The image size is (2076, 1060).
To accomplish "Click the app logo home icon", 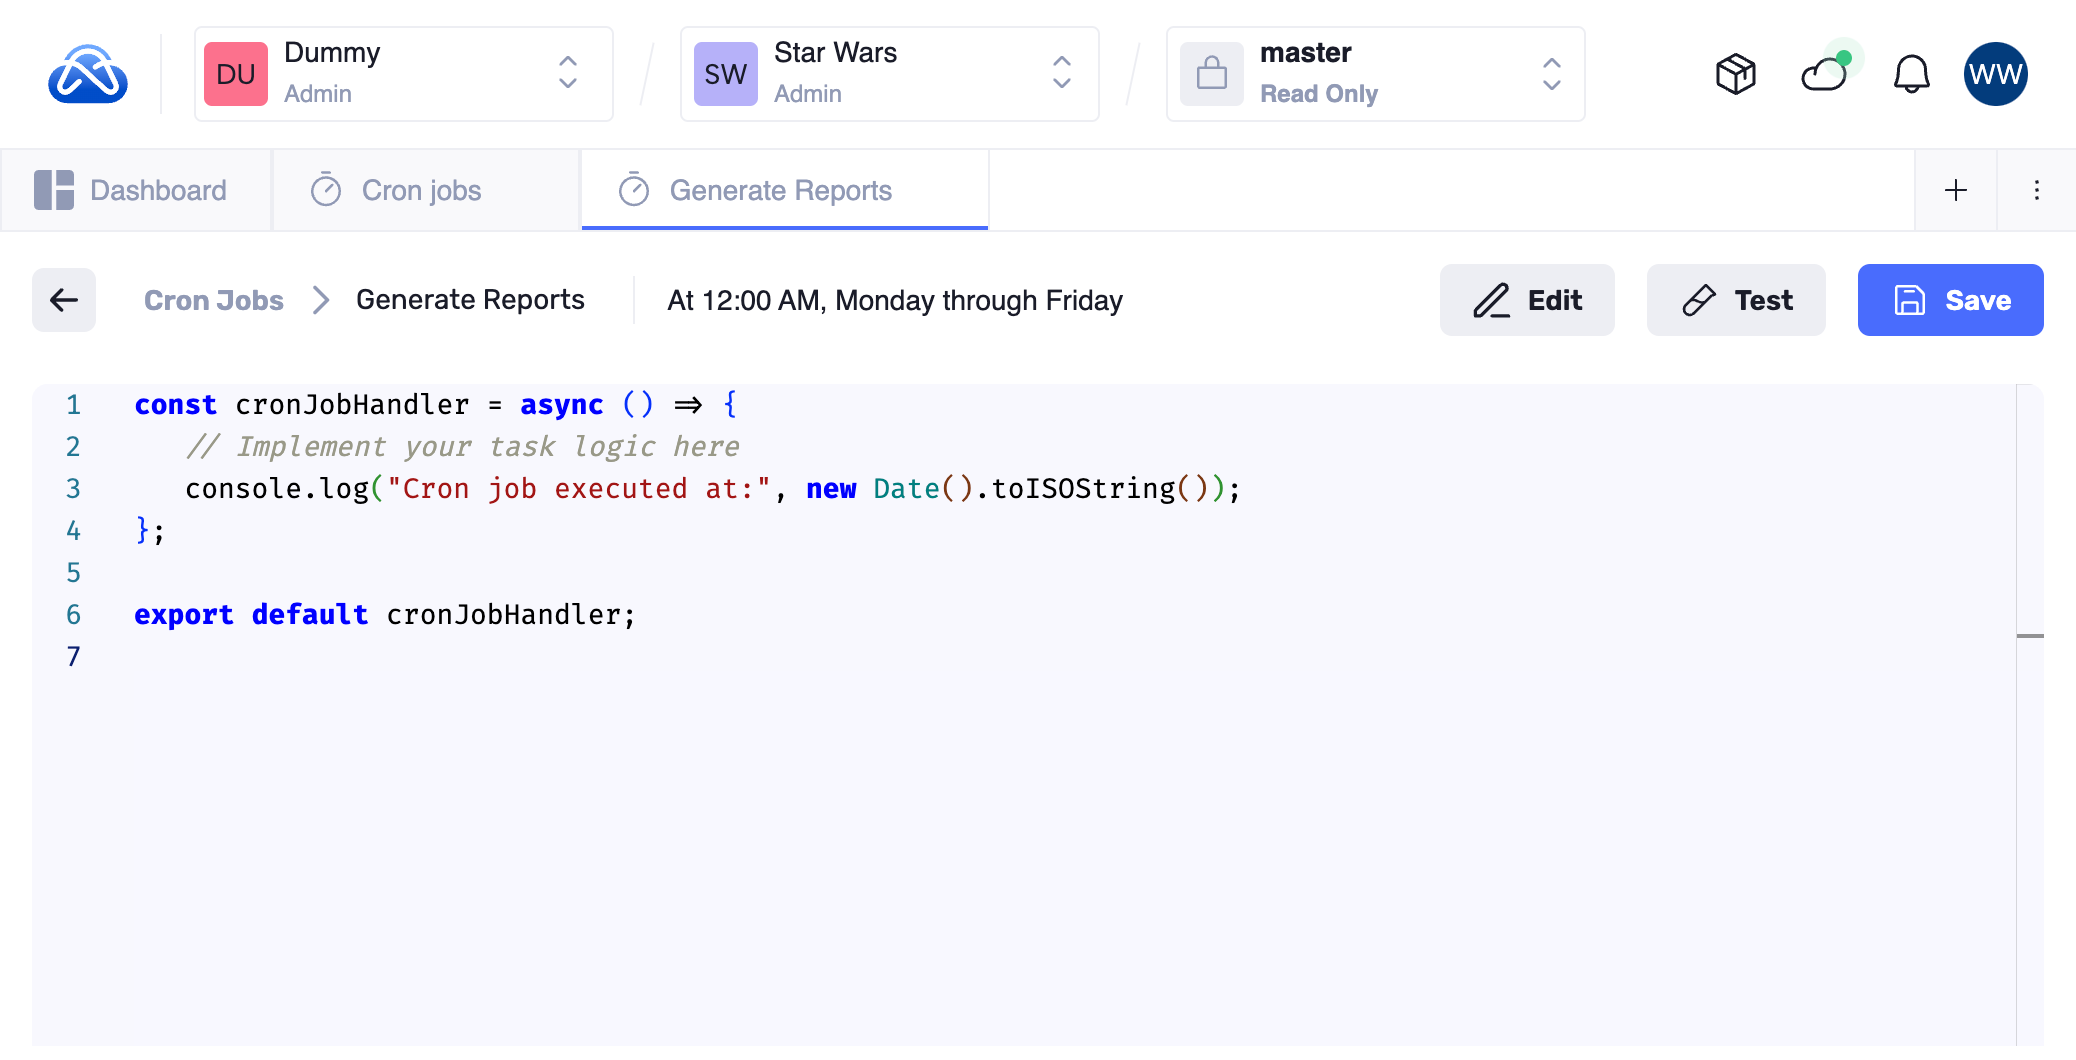I will (x=88, y=74).
